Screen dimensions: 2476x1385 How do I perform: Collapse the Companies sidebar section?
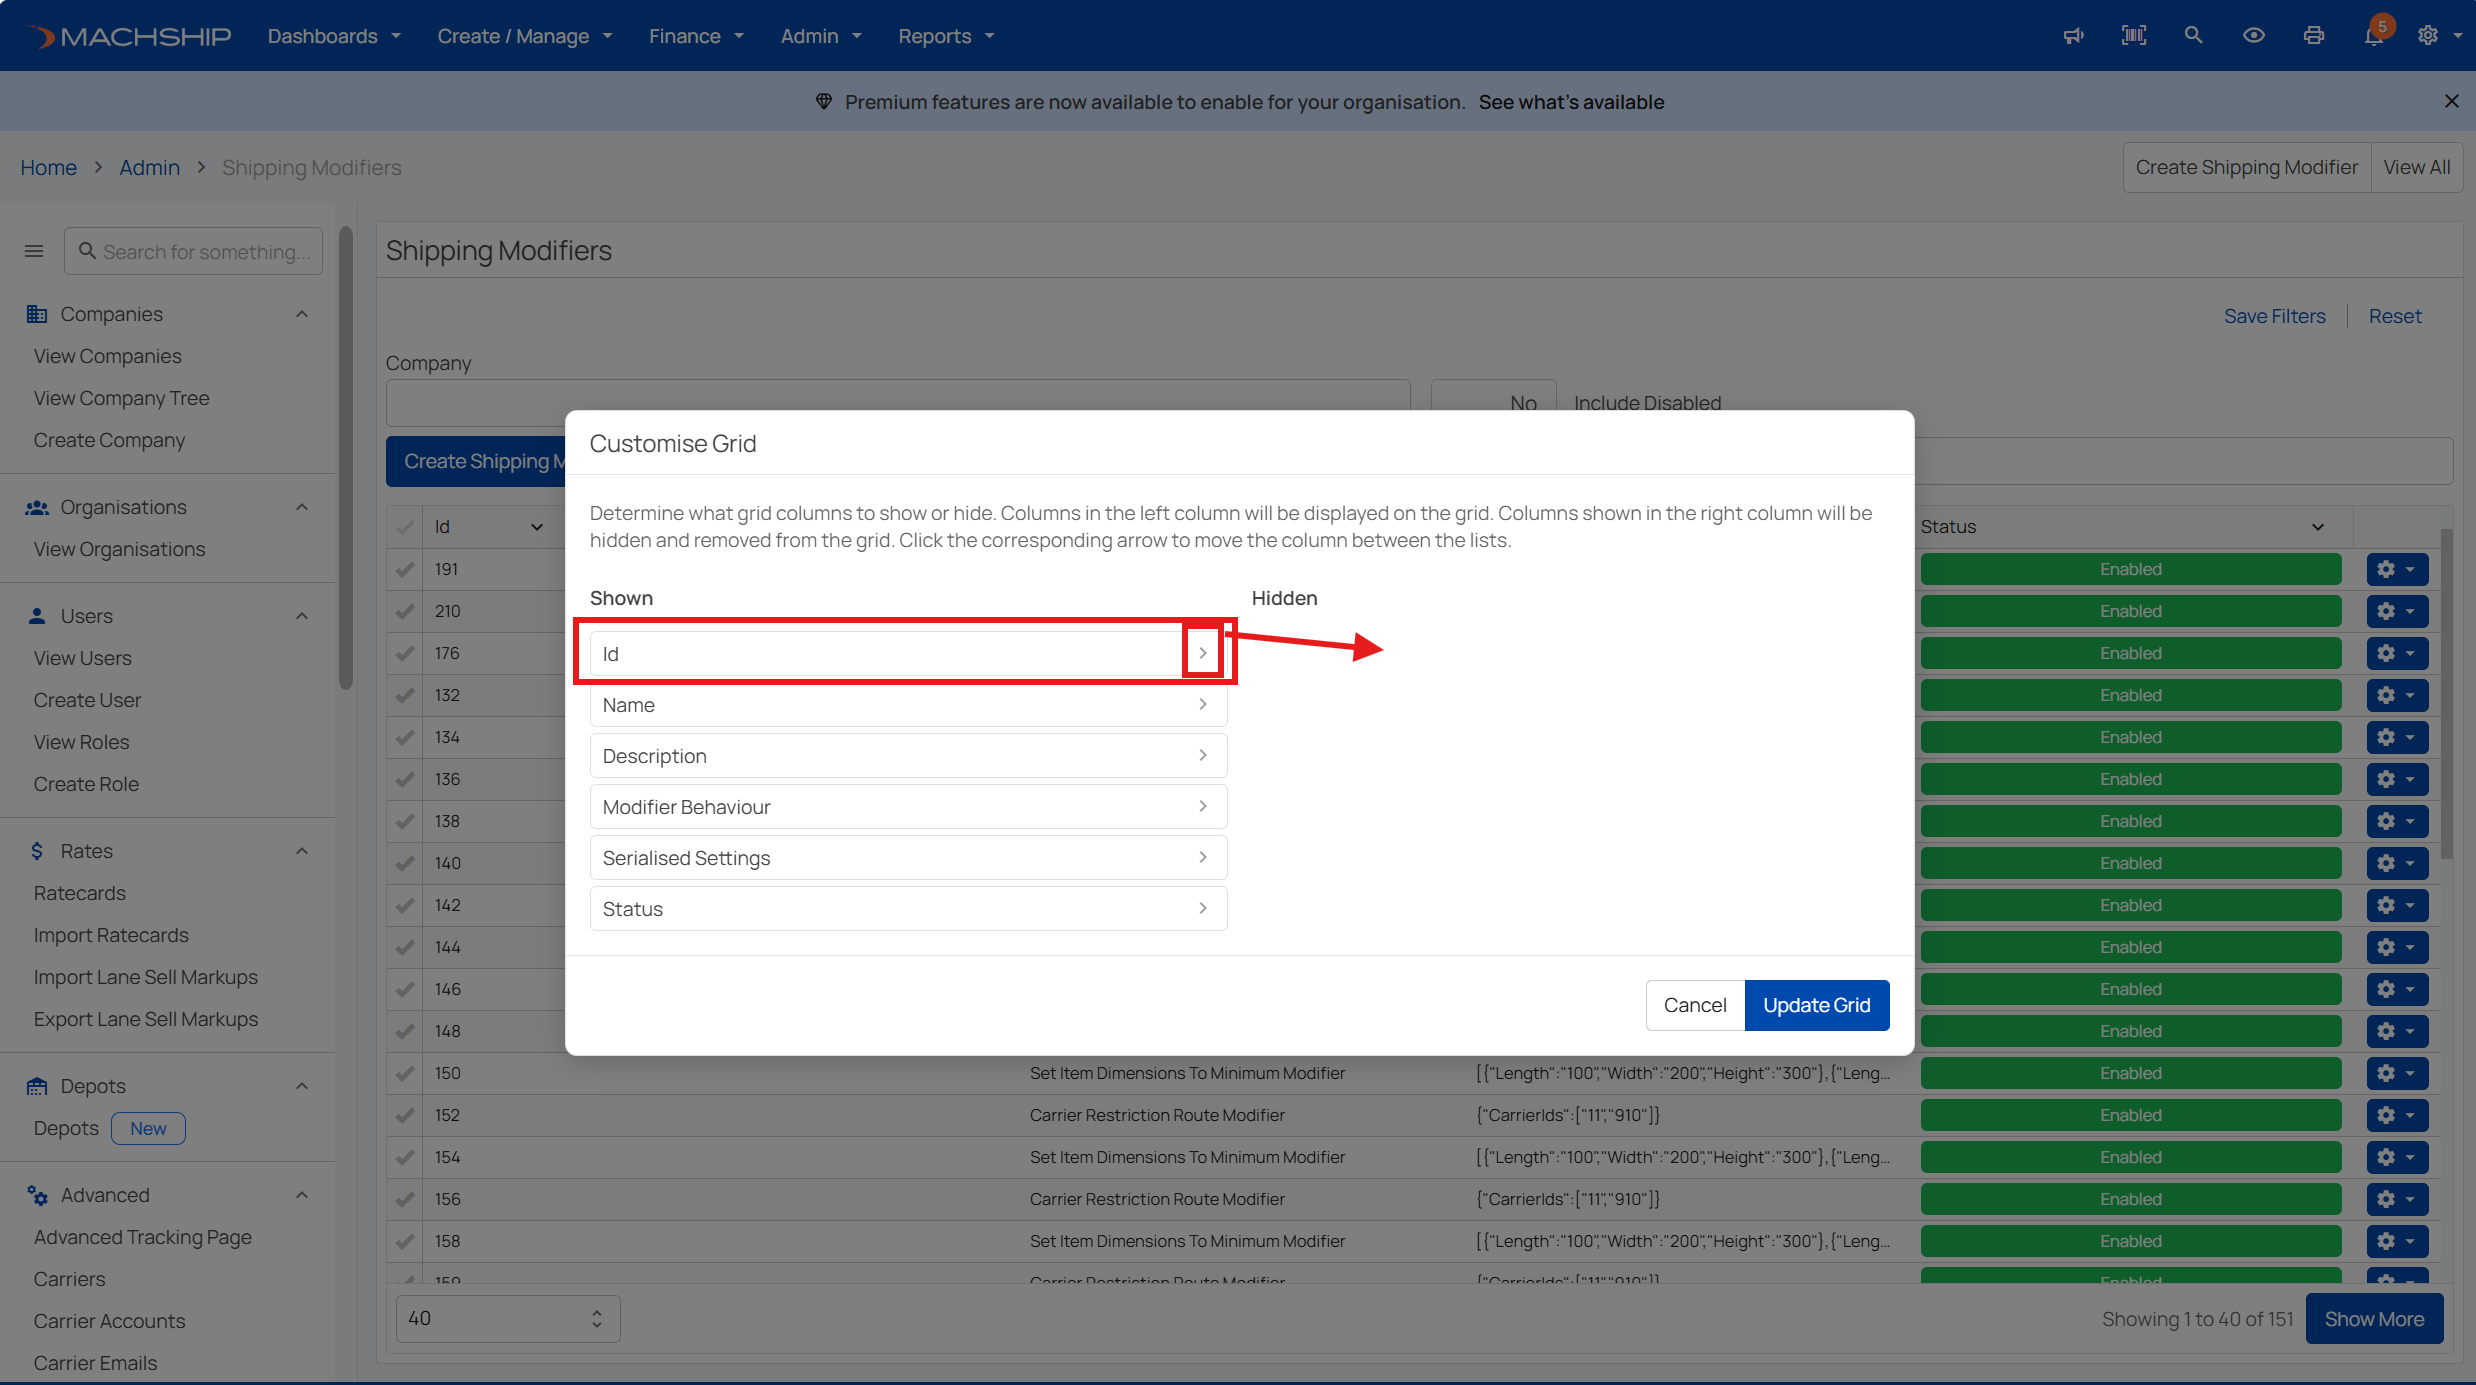(302, 314)
